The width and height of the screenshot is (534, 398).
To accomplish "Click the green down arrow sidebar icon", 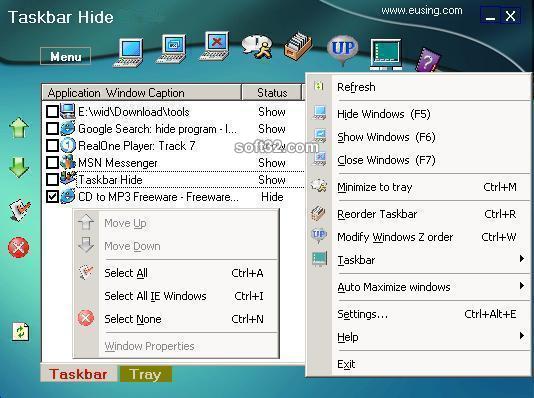I will (x=19, y=167).
